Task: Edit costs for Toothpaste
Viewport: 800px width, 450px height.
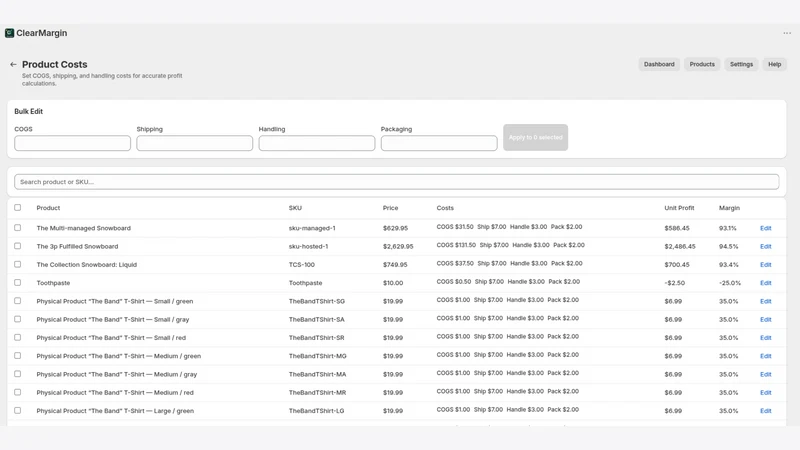Action: click(765, 283)
